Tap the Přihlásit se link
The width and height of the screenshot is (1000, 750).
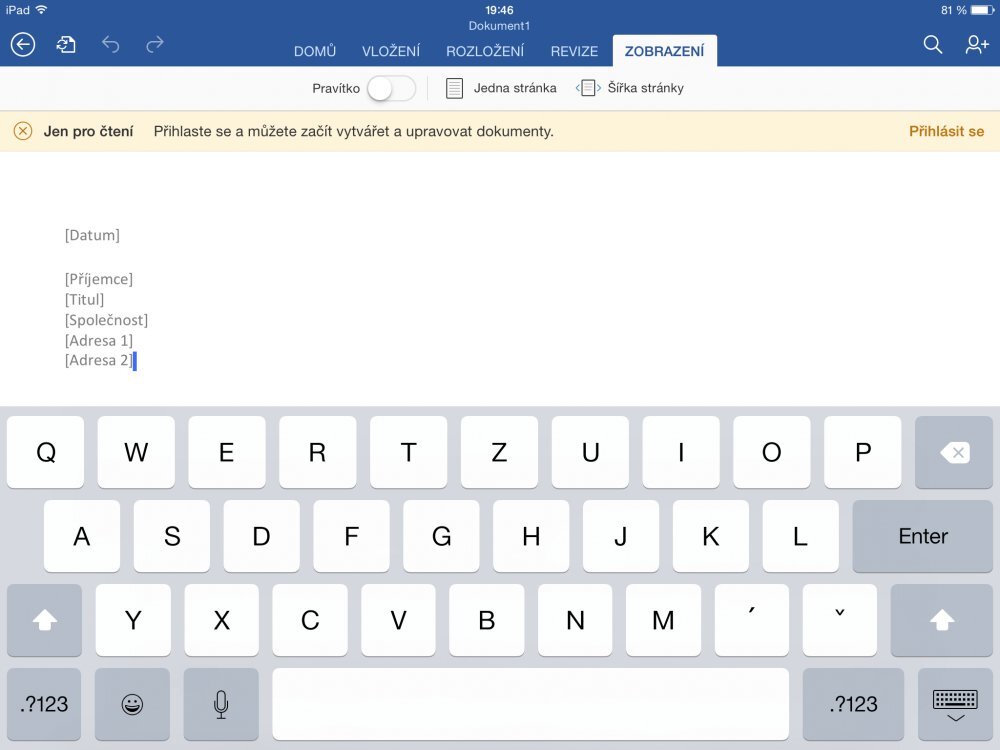click(946, 131)
